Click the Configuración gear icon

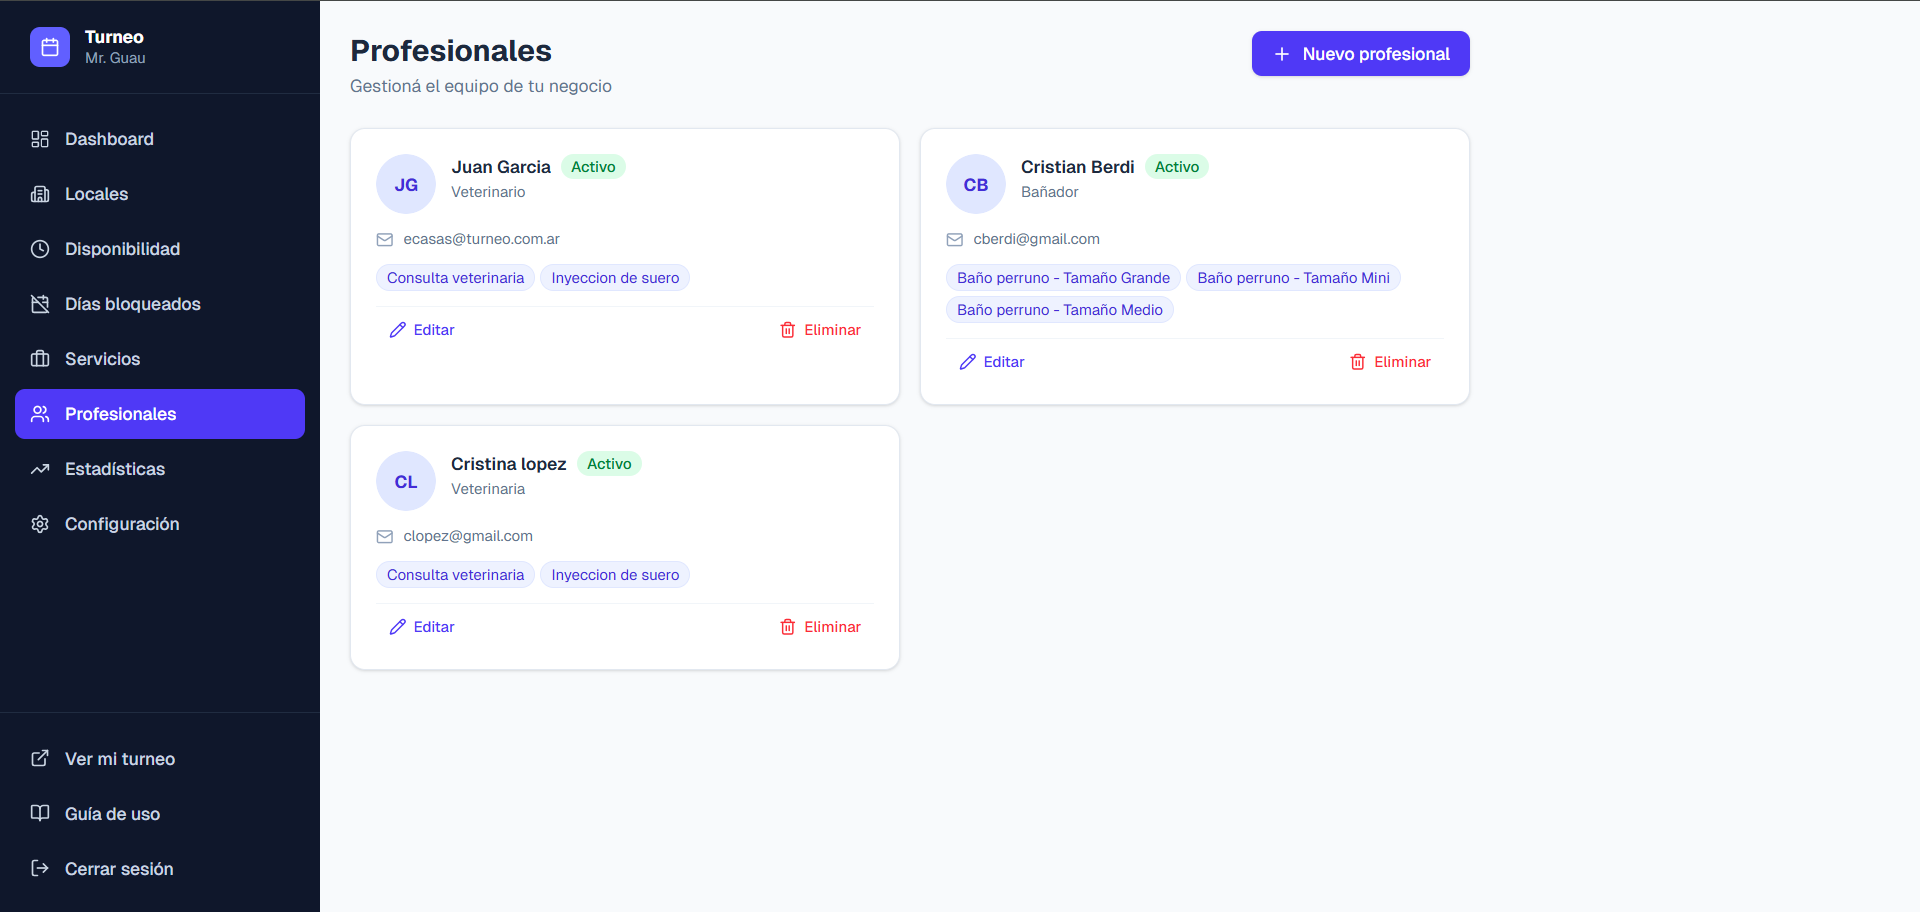[x=40, y=524]
